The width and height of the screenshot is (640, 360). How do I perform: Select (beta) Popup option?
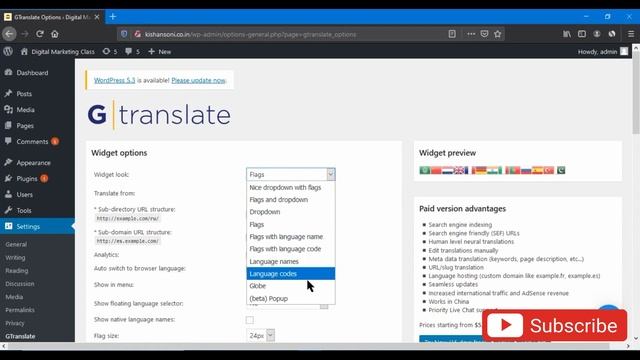291,298
